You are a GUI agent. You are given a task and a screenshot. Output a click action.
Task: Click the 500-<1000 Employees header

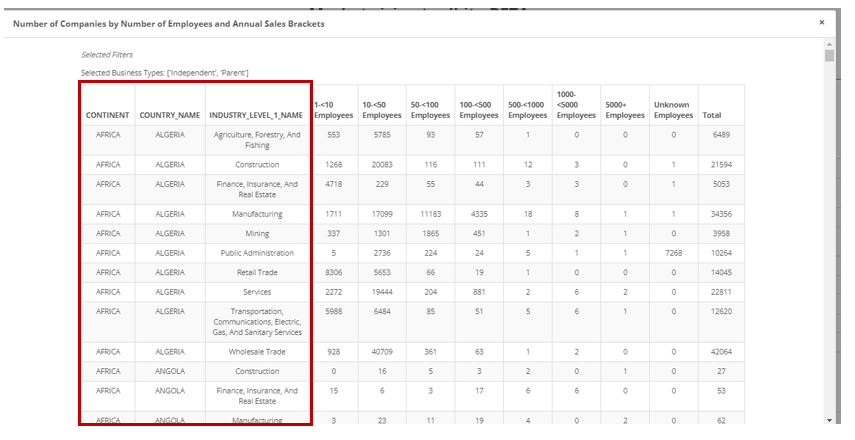[528, 110]
